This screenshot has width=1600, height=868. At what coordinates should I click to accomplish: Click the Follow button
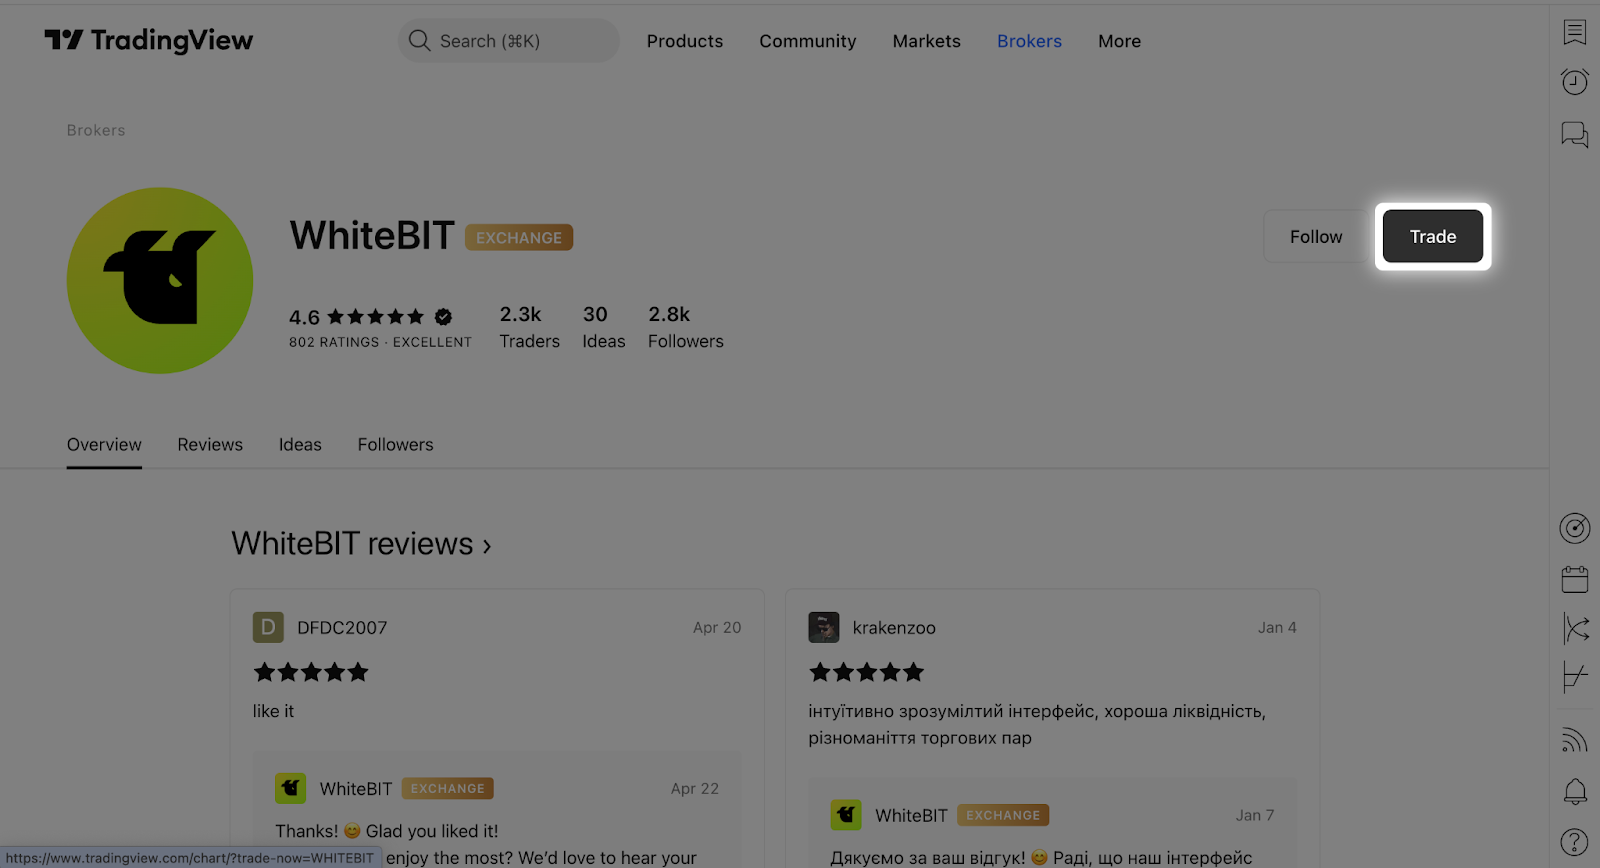click(x=1316, y=237)
